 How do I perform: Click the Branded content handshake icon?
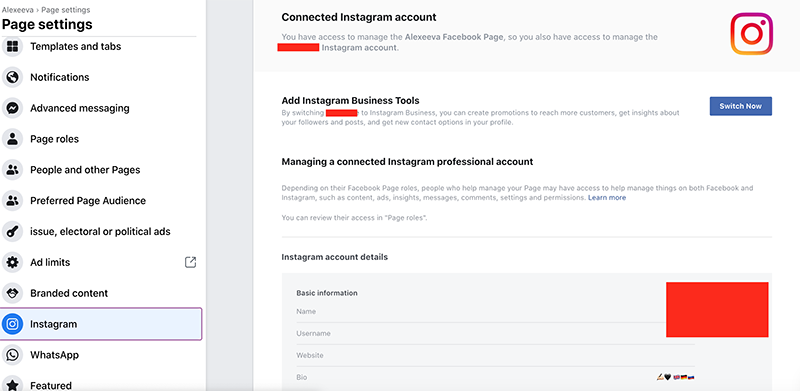12,294
